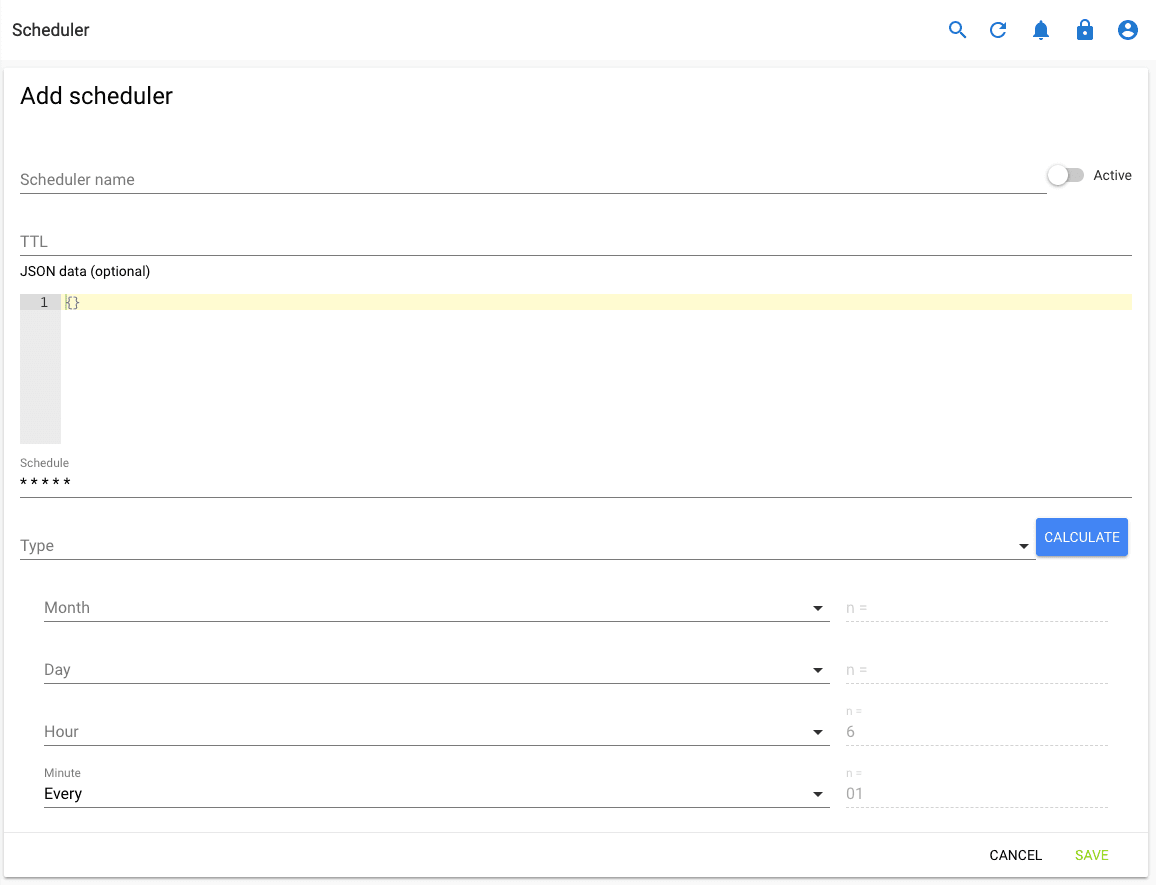1156x885 pixels.
Task: Open the search icon in top bar
Action: point(957,30)
